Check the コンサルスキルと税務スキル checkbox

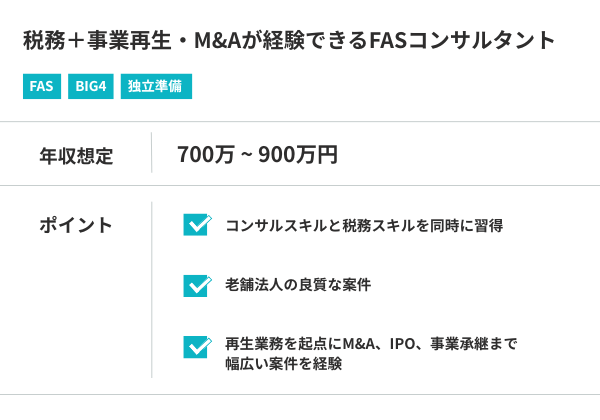196,225
